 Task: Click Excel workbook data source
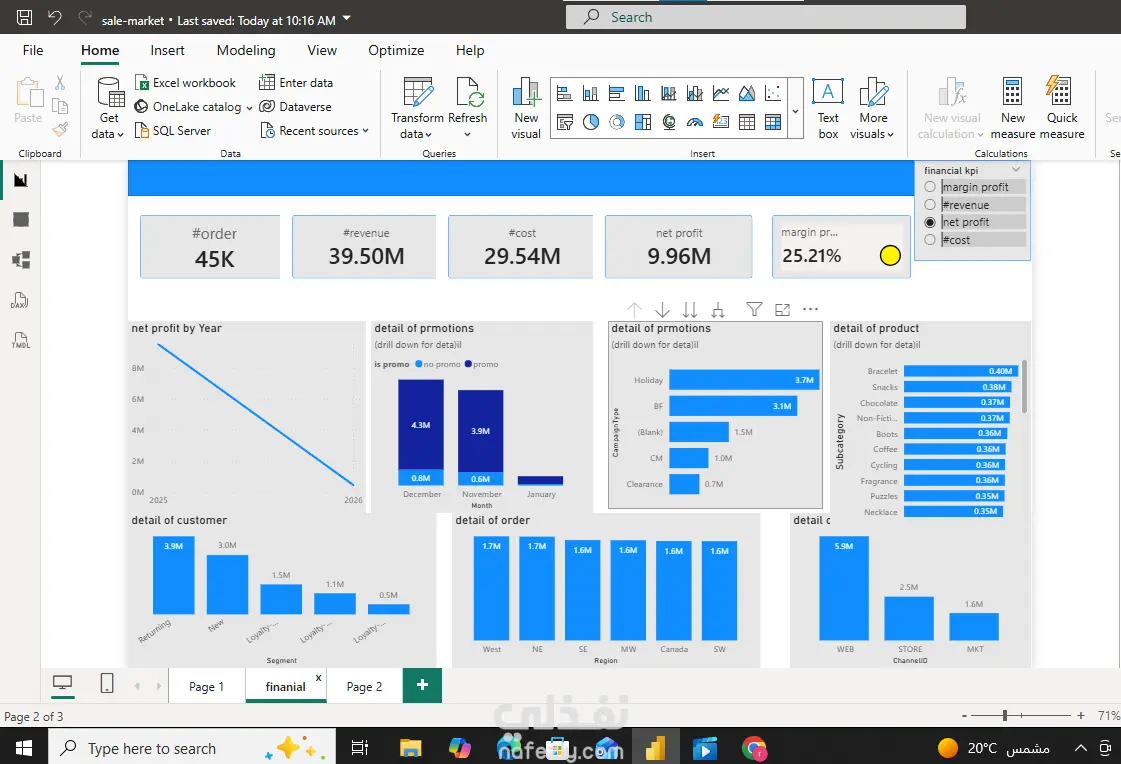coord(185,83)
